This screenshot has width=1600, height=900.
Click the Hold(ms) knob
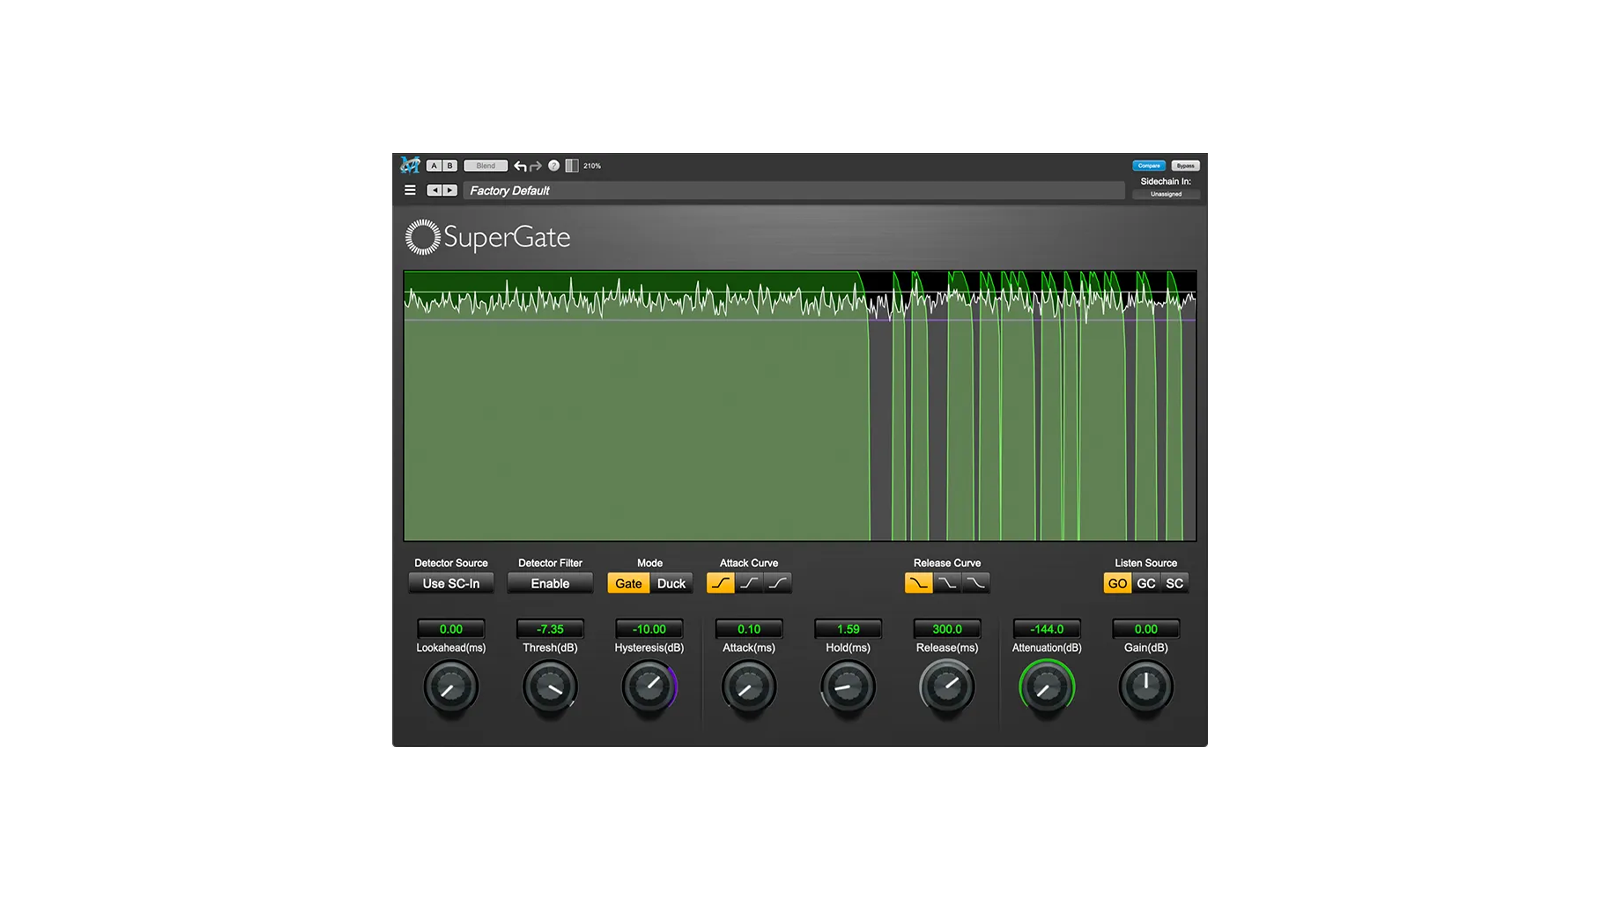(x=848, y=688)
